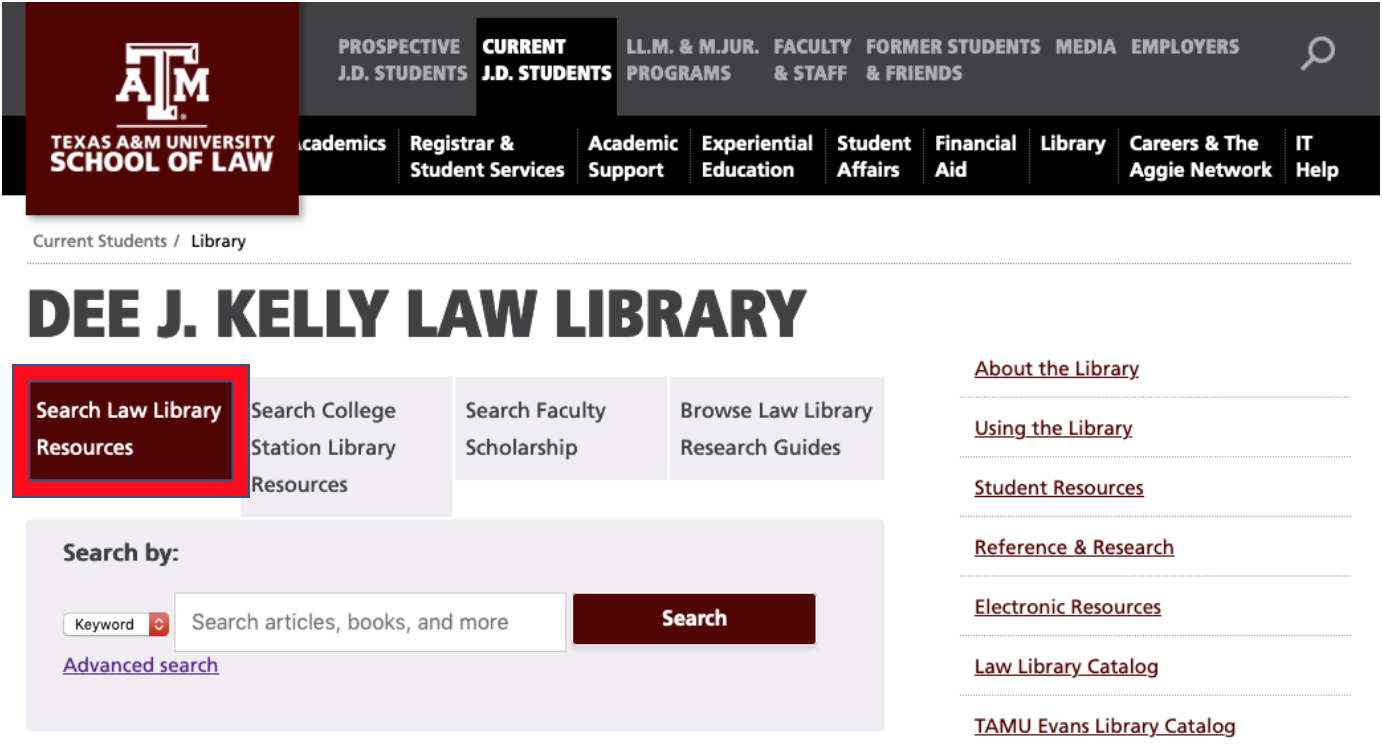
Task: Visit the TAMU Evans Library Catalog link
Action: pos(1105,726)
